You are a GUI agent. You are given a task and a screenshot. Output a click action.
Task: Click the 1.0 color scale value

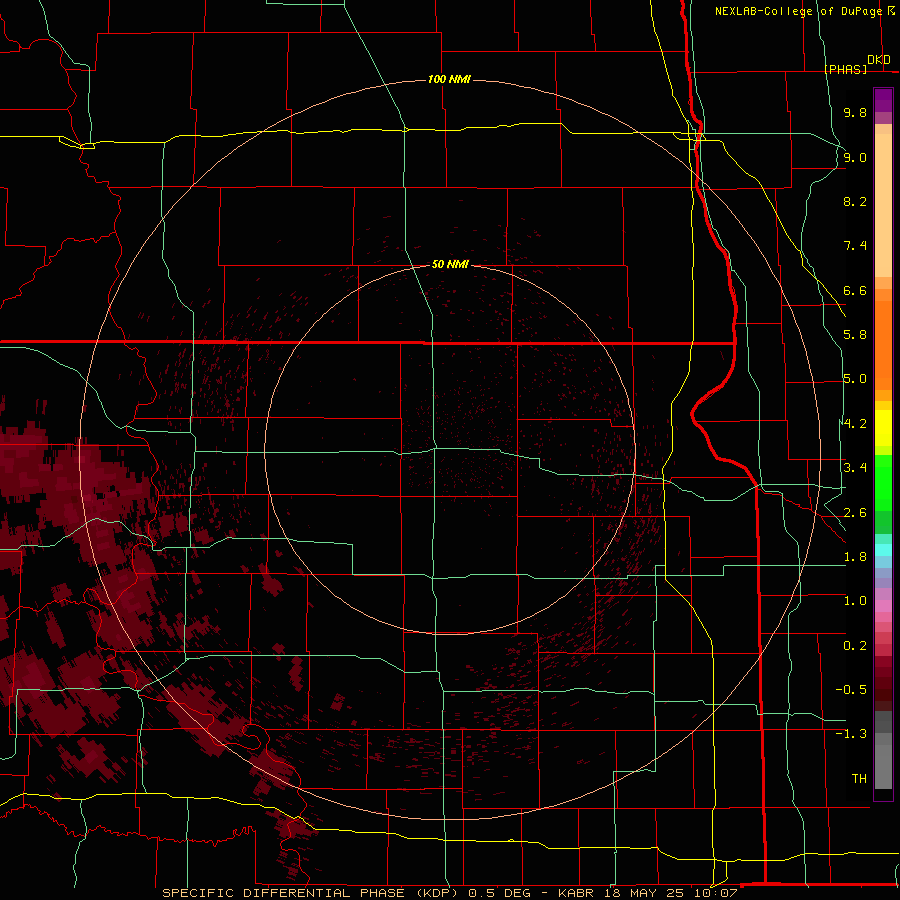[x=855, y=601]
